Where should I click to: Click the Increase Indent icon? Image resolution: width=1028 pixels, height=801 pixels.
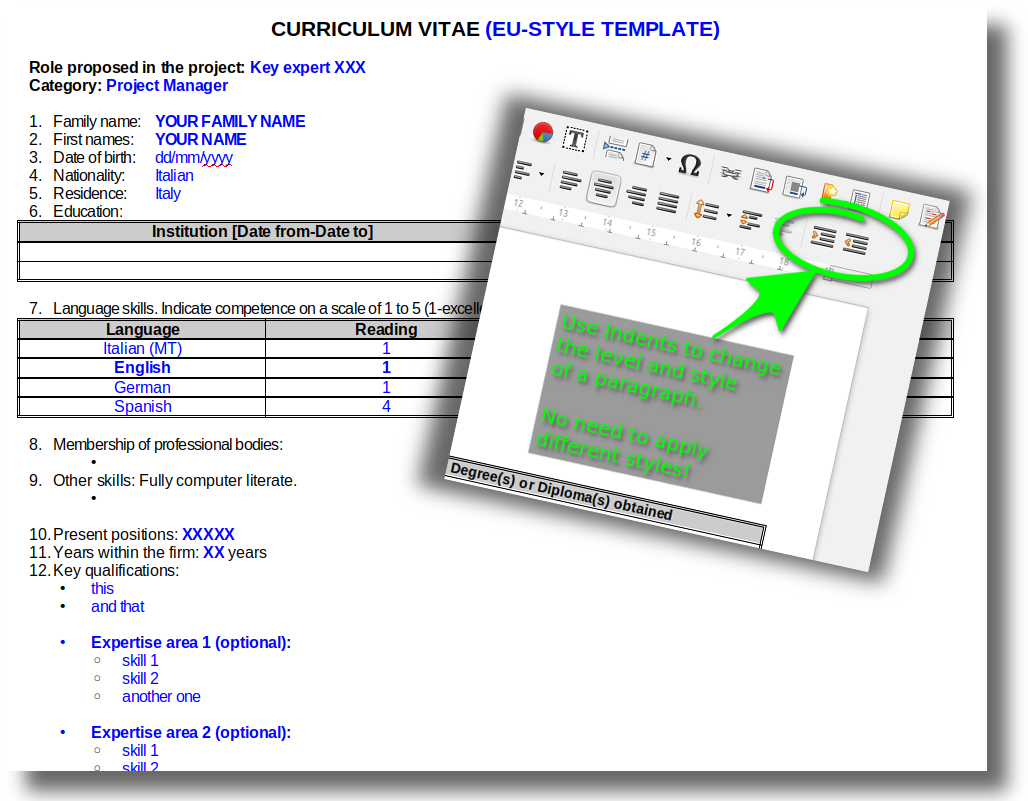pos(822,237)
